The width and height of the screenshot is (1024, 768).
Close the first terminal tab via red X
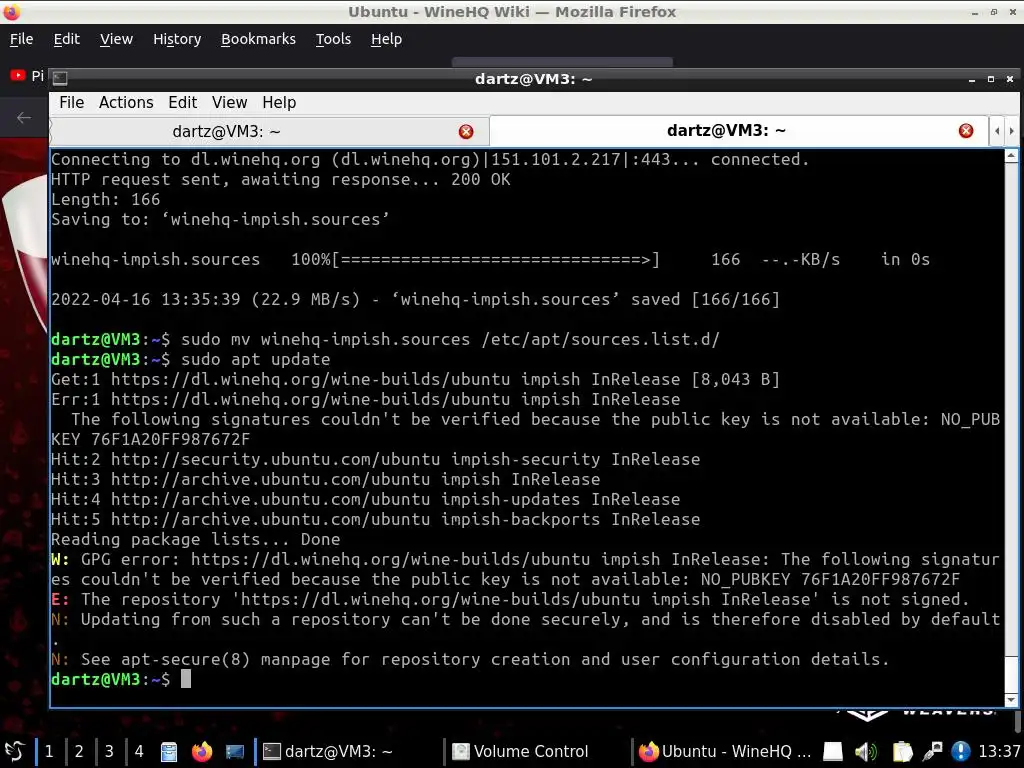click(x=466, y=132)
